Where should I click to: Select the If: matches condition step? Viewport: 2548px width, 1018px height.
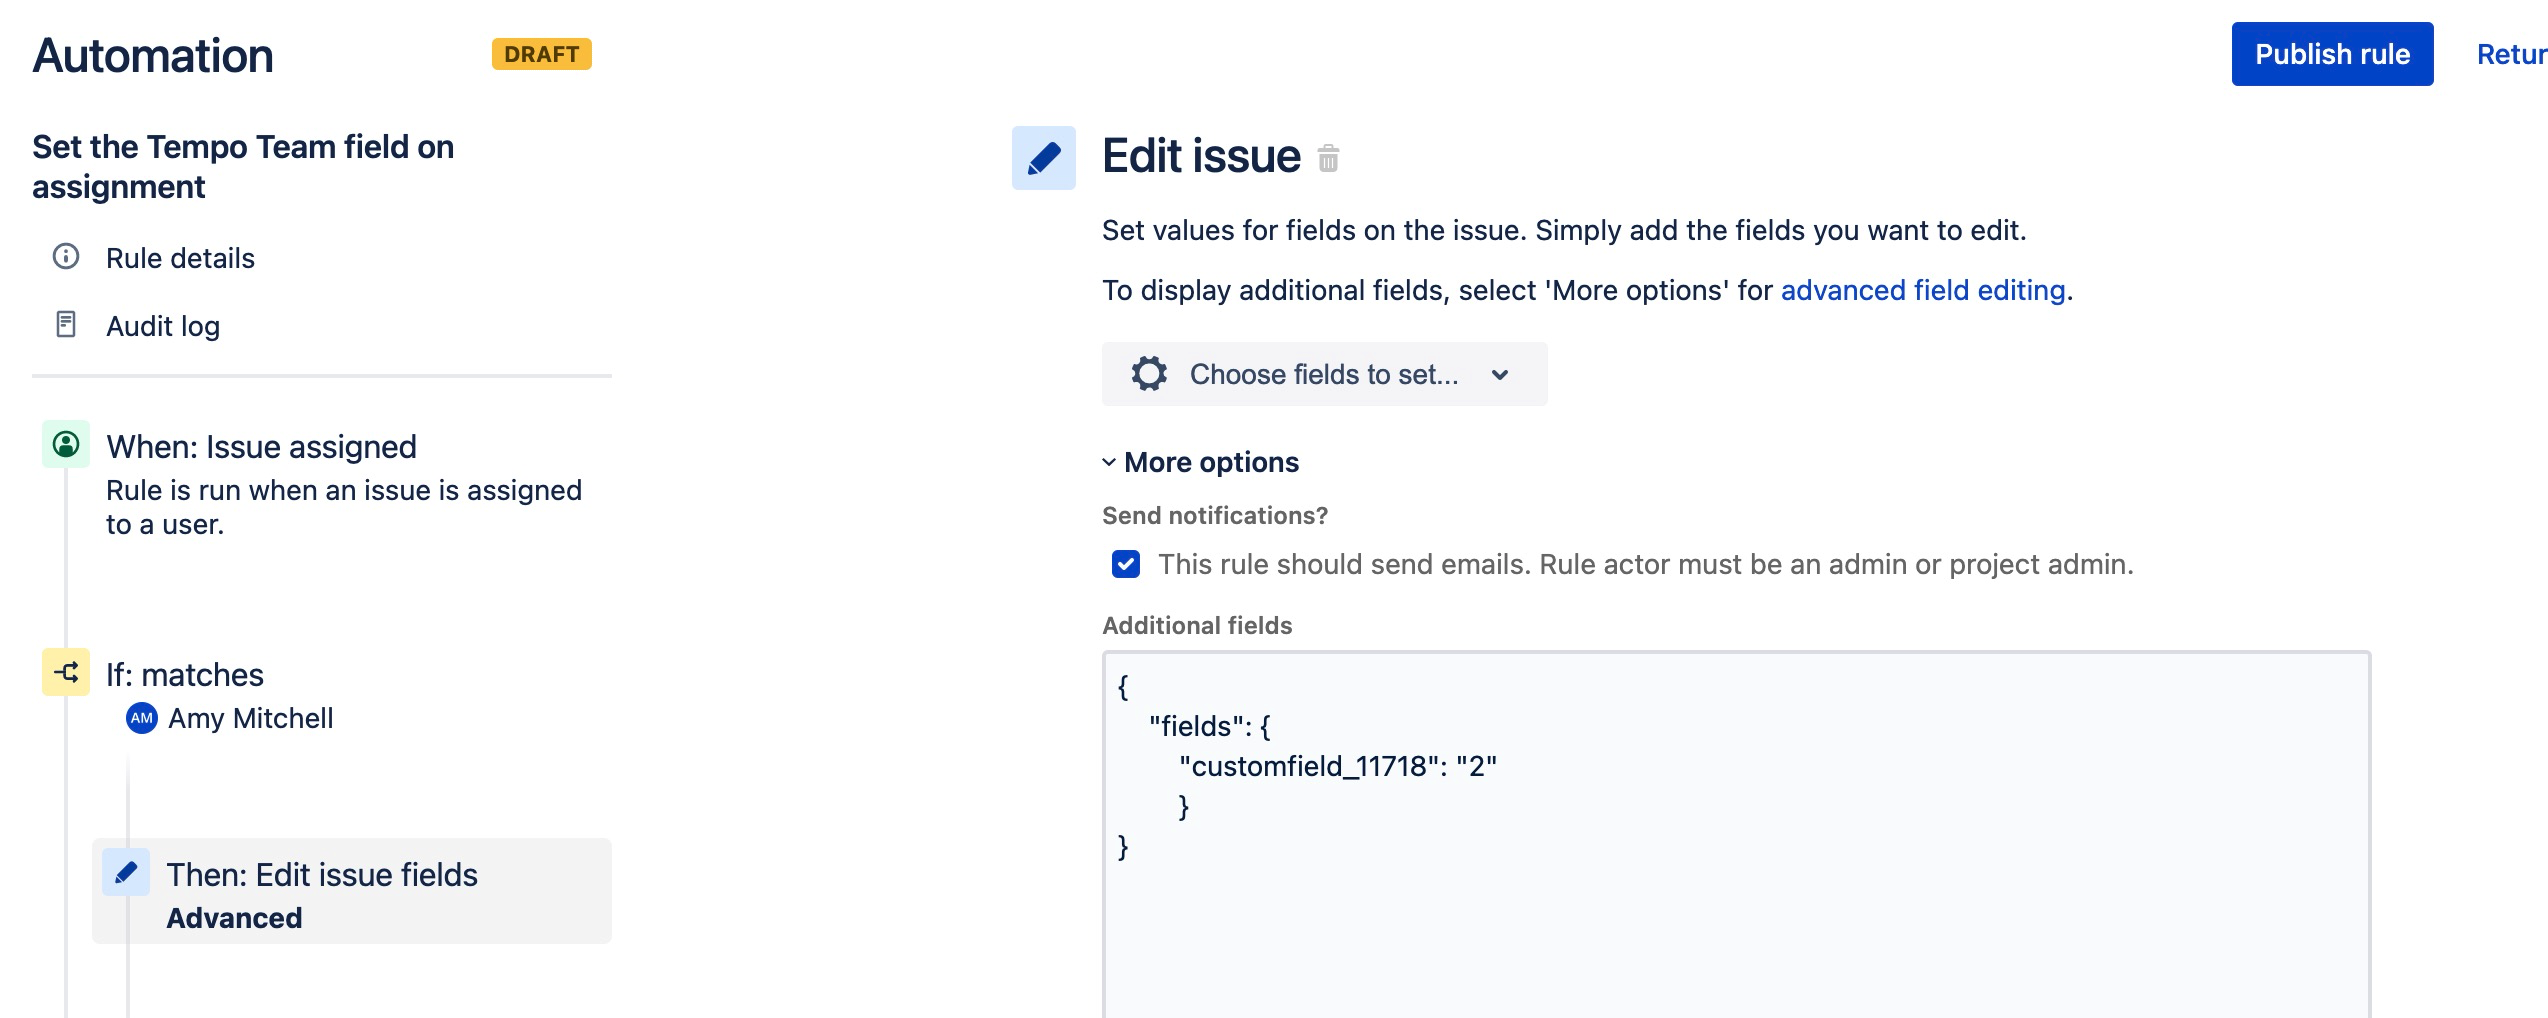tap(185, 675)
